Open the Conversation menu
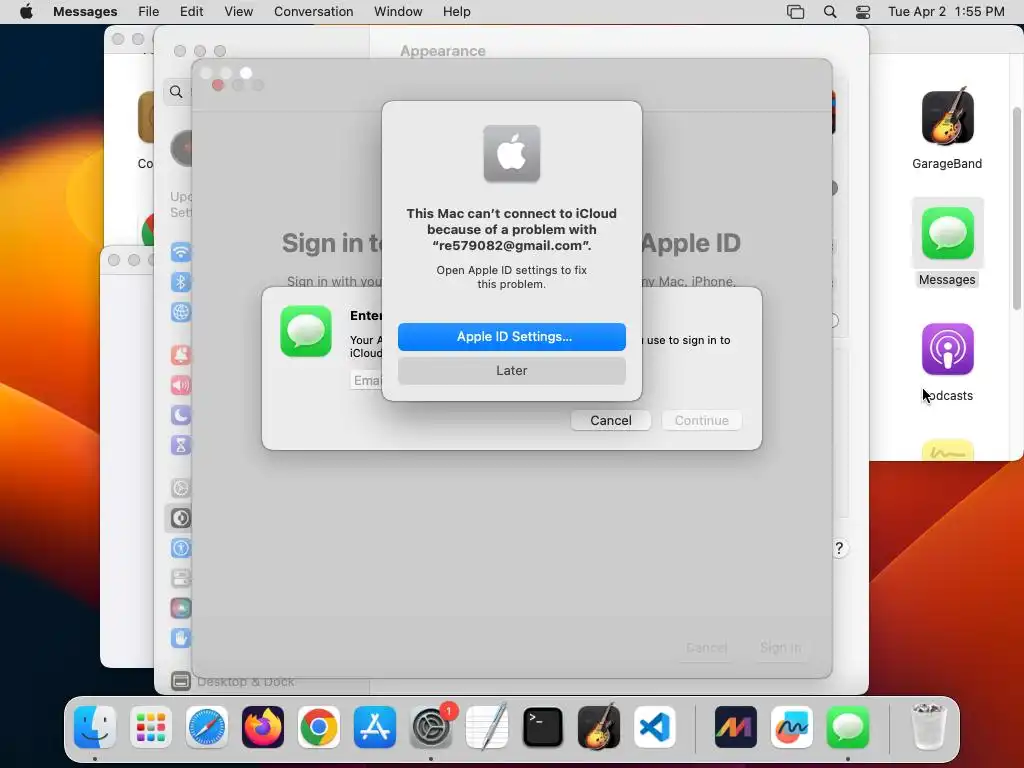The width and height of the screenshot is (1024, 768). 313,12
